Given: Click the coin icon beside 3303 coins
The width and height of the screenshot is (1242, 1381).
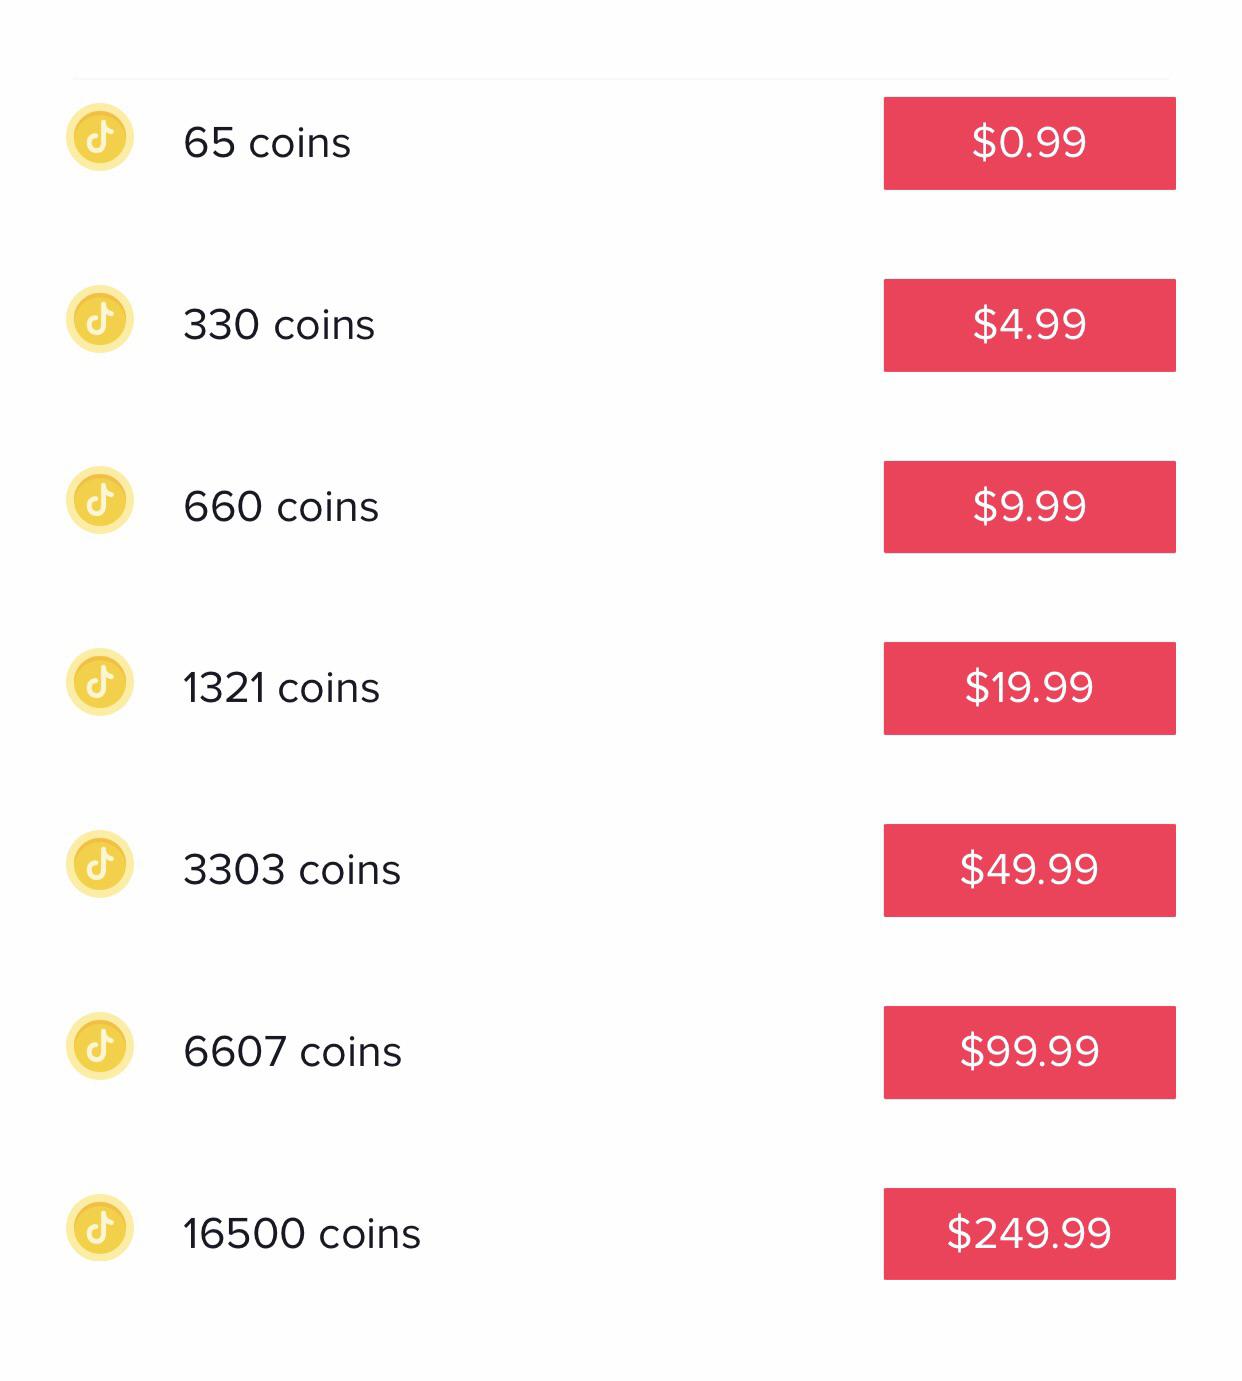Looking at the screenshot, I should coord(100,864).
